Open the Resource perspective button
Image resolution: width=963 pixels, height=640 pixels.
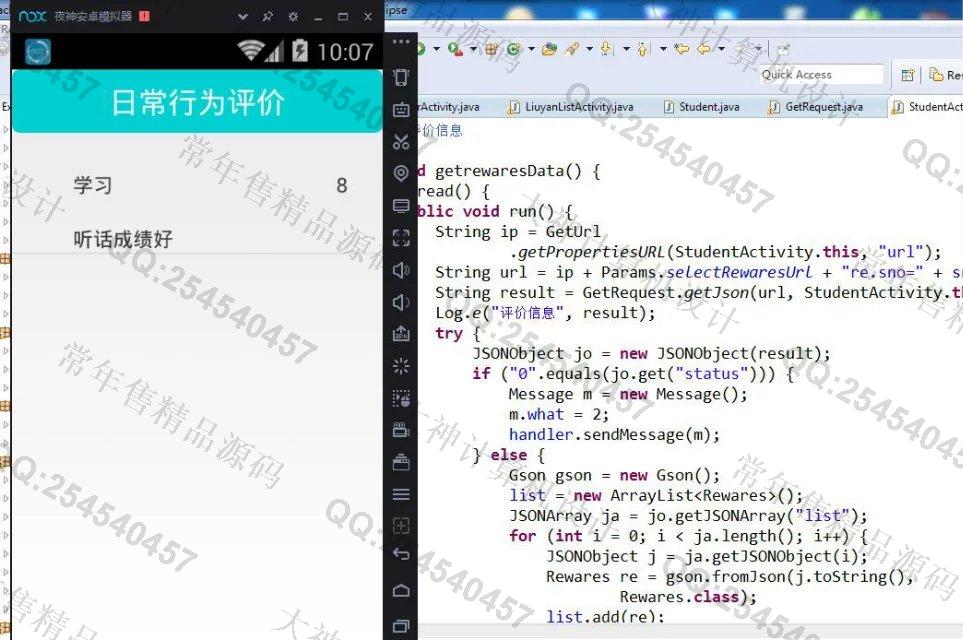tap(945, 75)
